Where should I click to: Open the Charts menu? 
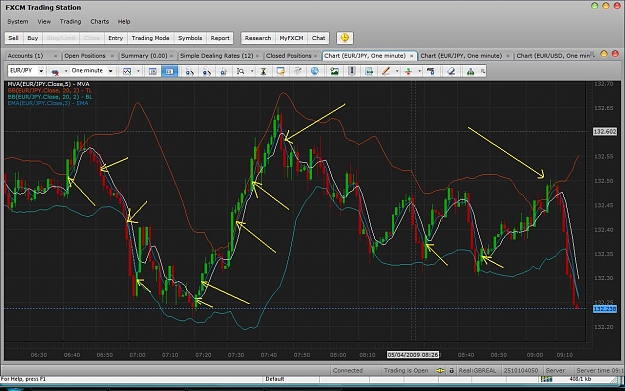[99, 22]
